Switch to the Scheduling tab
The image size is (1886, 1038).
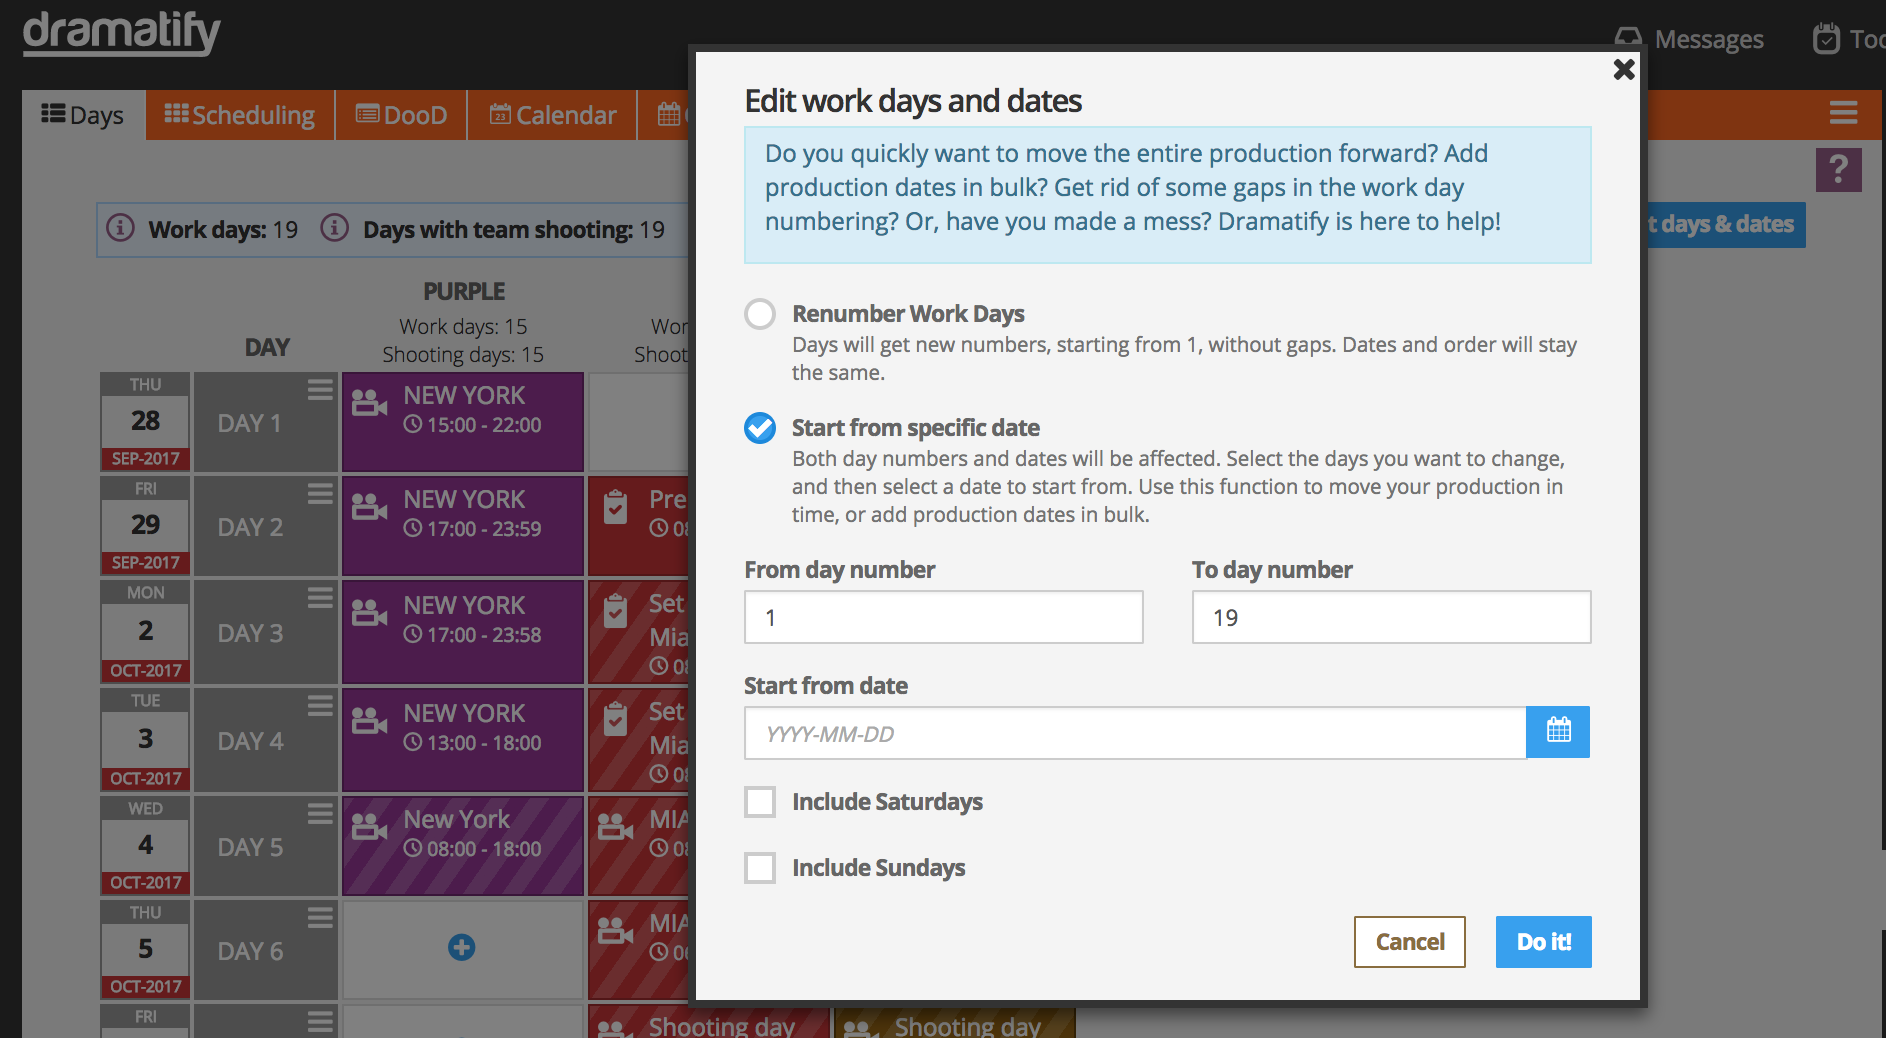coord(240,115)
